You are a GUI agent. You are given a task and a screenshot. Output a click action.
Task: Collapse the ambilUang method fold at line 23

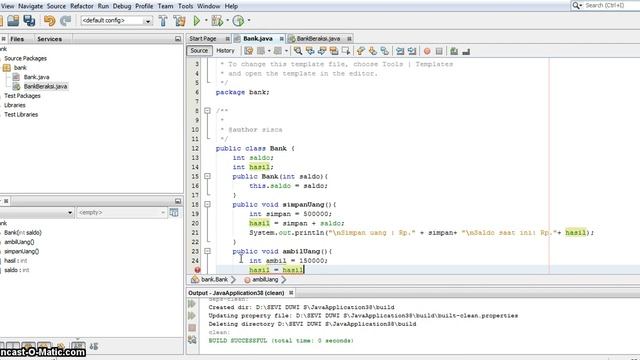tap(207, 251)
